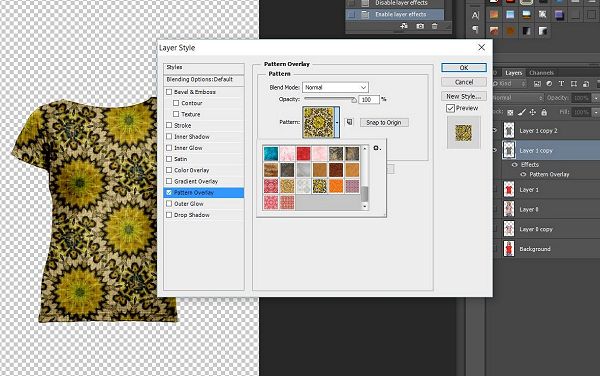Click the Snap to Origin button
The image size is (600, 376).
click(x=384, y=122)
